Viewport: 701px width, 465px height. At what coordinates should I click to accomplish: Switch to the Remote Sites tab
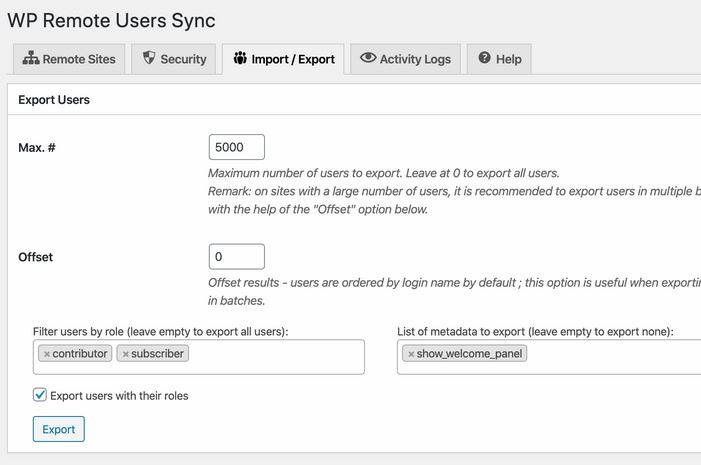click(x=69, y=59)
